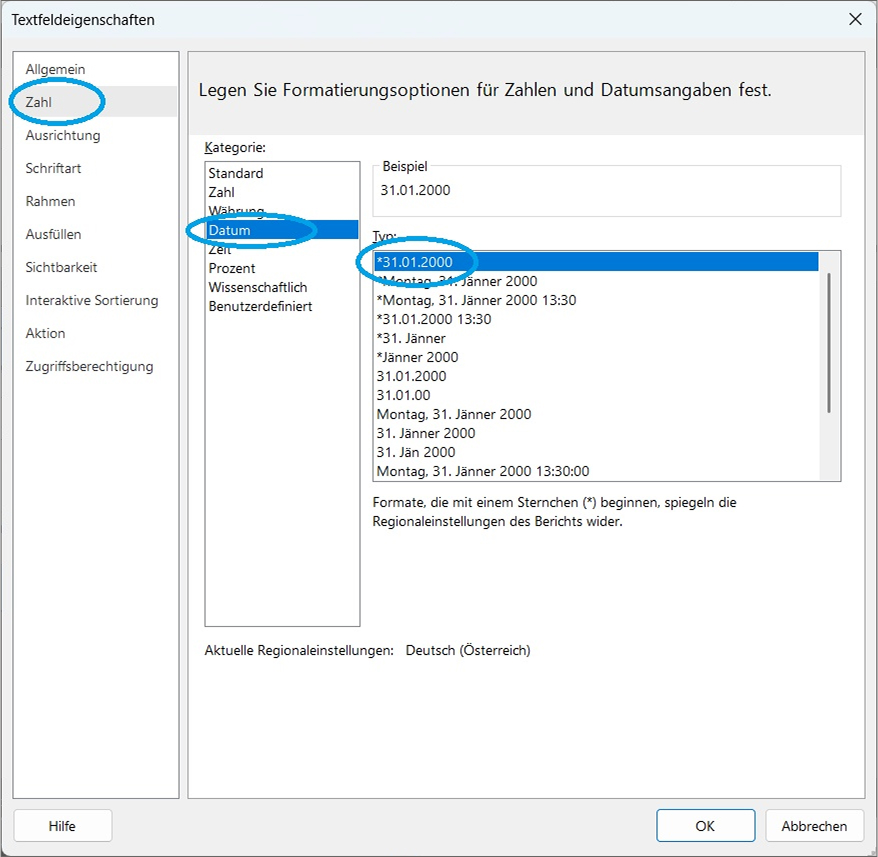Pick the '*Jänner 2000' date type

tap(417, 357)
